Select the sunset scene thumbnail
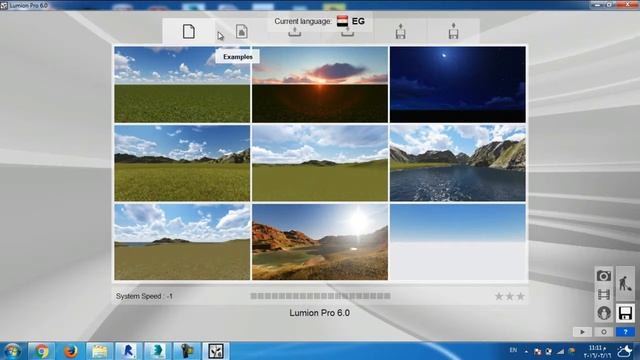This screenshot has height=360, width=640. 320,84
